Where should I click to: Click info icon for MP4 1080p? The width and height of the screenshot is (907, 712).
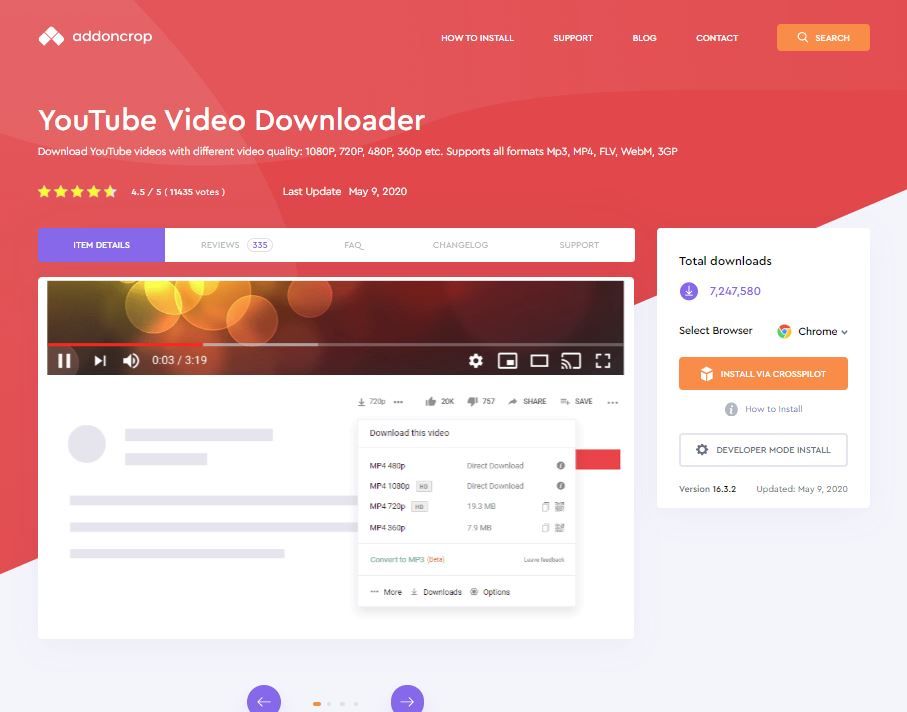click(x=561, y=486)
